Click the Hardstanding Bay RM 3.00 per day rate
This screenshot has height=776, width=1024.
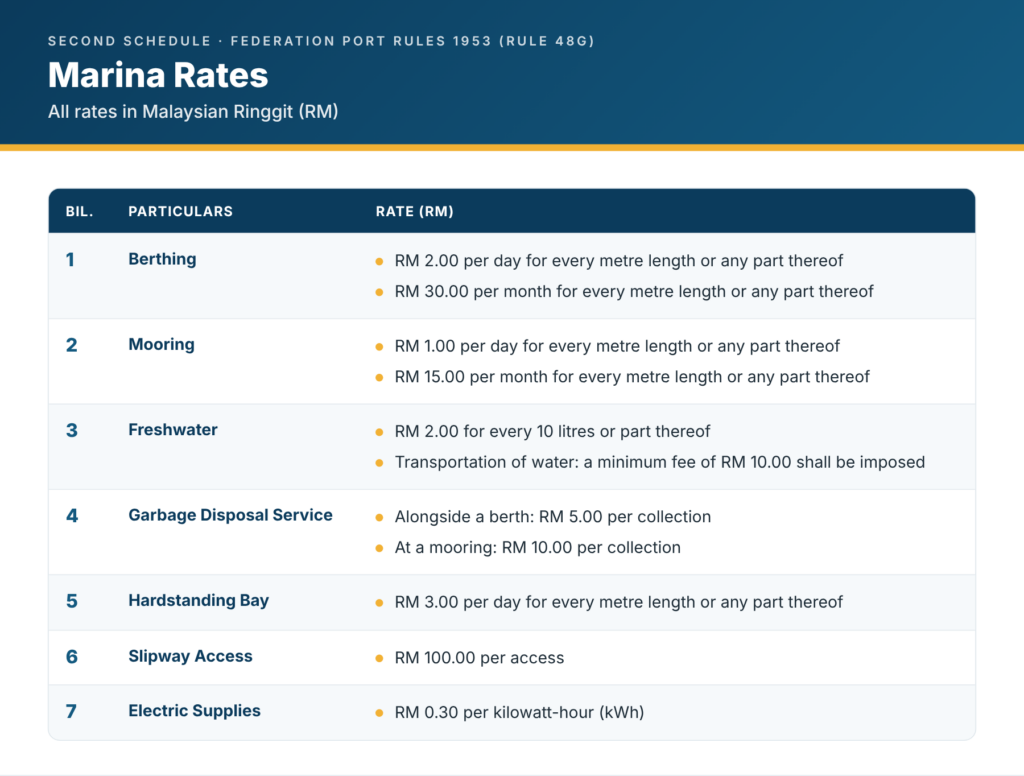coord(618,602)
